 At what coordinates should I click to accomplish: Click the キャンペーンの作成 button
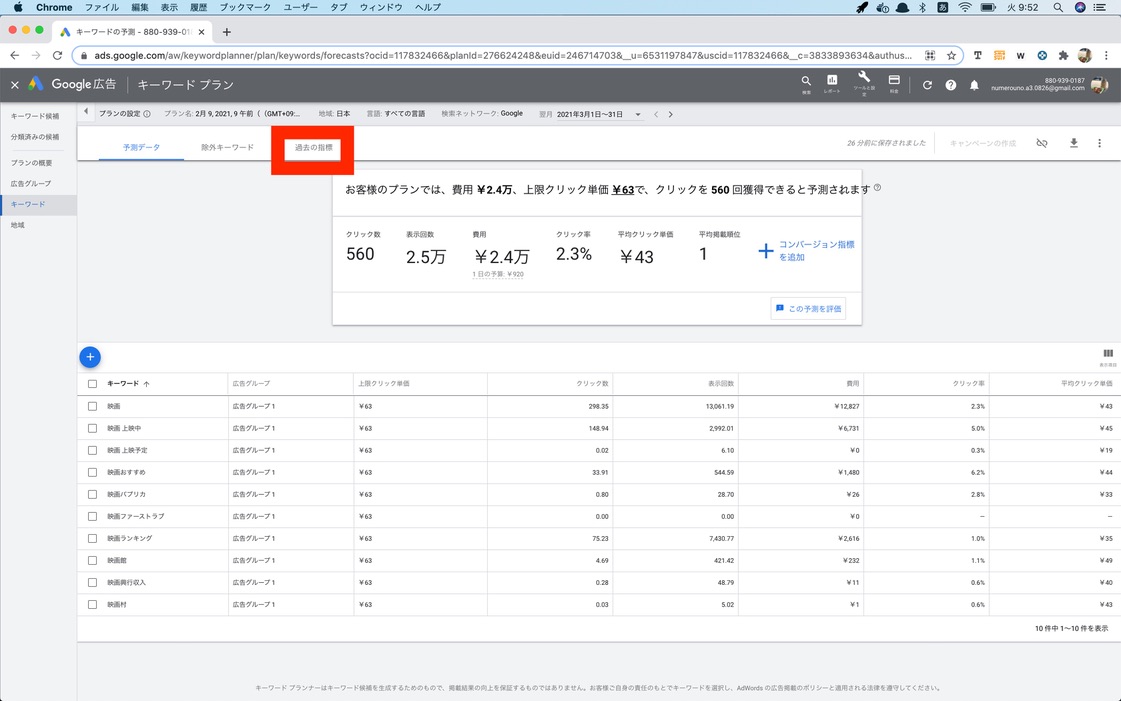pos(982,143)
